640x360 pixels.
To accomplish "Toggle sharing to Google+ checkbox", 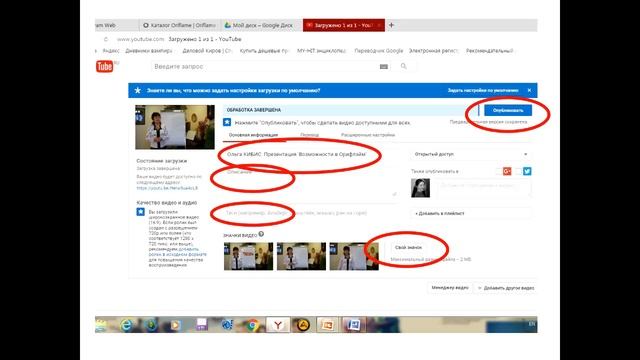I will point(499,171).
